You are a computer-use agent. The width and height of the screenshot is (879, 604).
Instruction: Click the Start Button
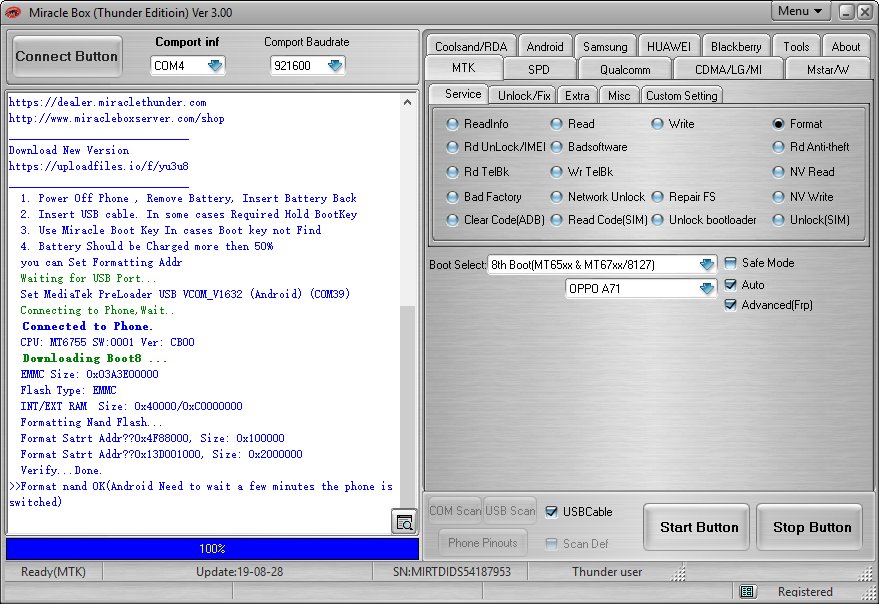click(698, 527)
